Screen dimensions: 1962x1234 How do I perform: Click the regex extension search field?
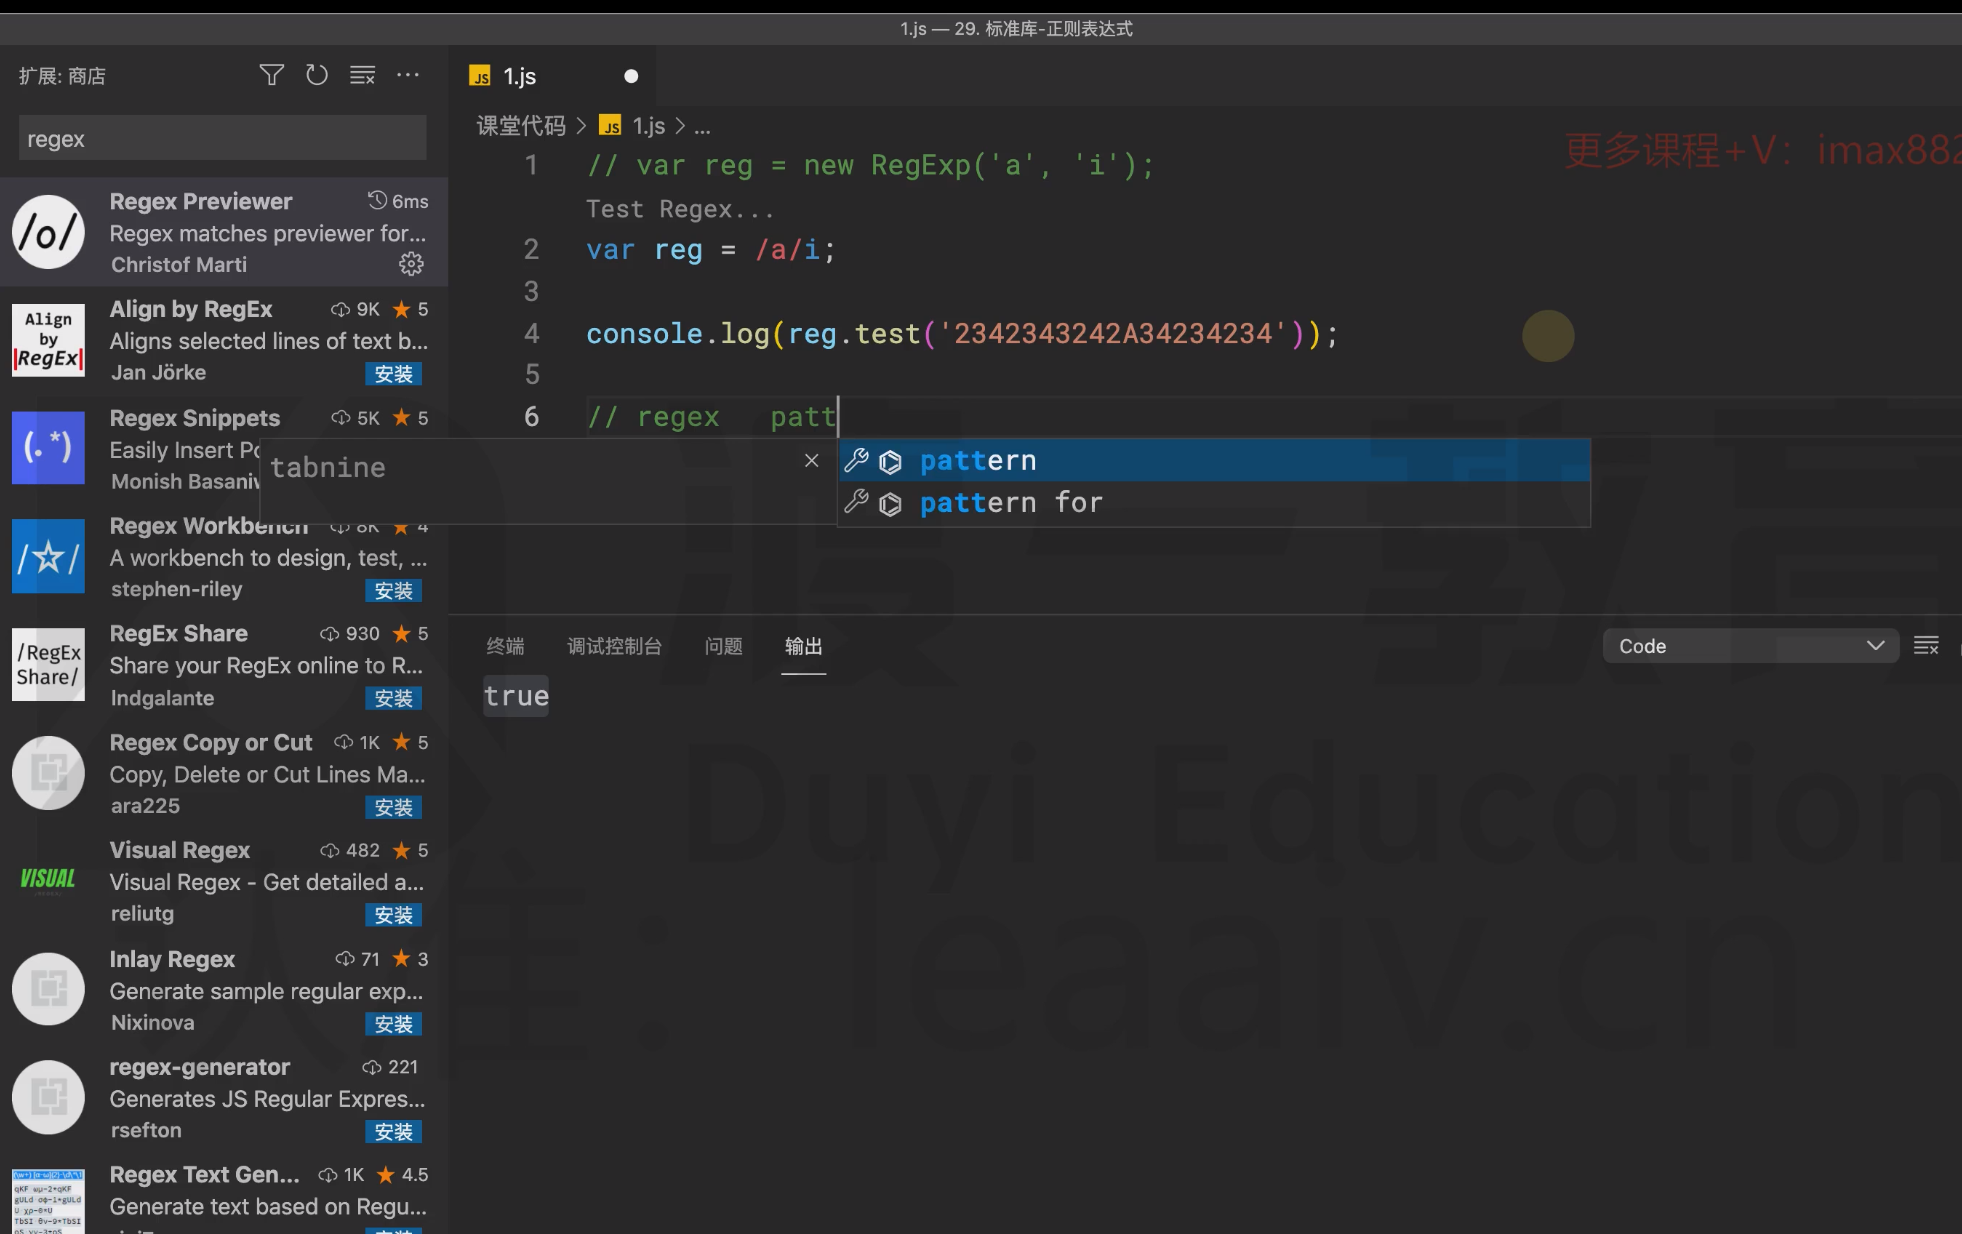point(222,138)
